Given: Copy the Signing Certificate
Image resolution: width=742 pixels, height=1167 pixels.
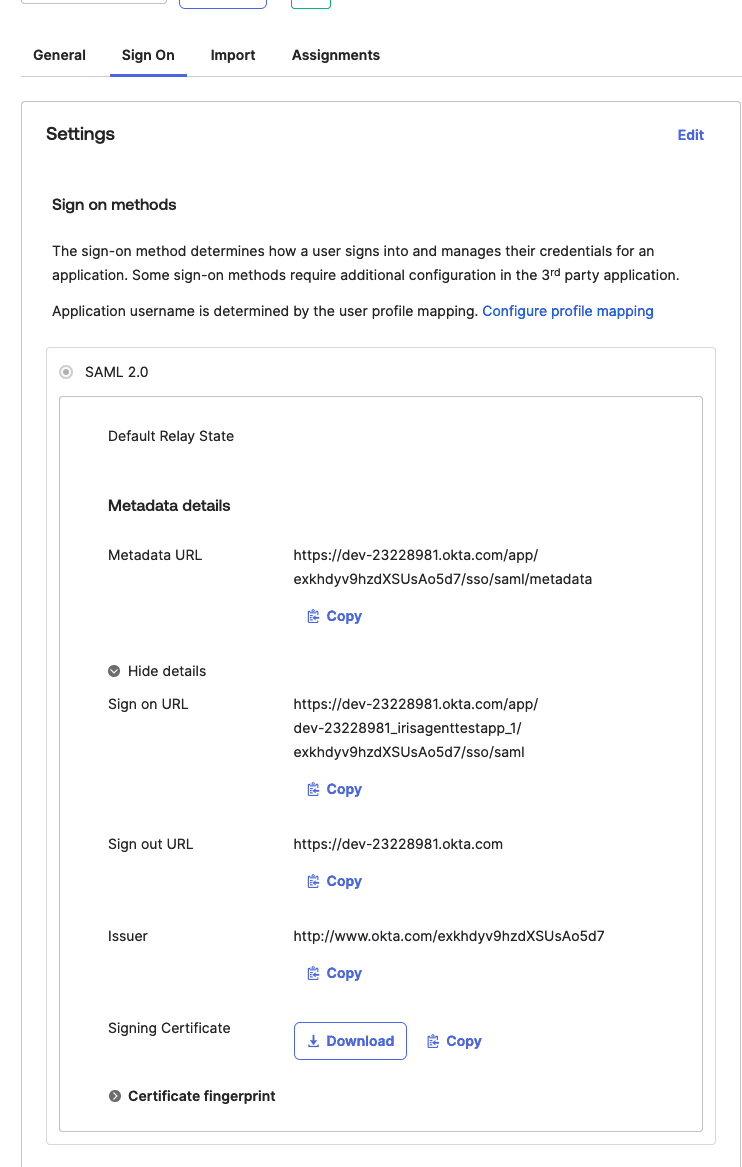Looking at the screenshot, I should coord(454,1041).
